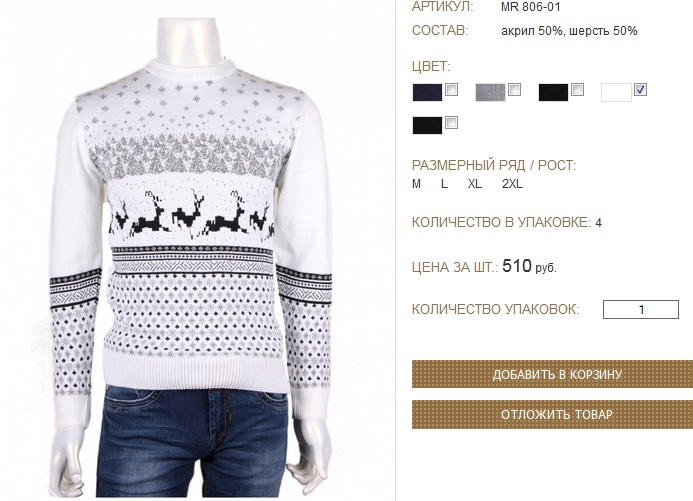Click the Добавить в корзину button

click(x=552, y=374)
